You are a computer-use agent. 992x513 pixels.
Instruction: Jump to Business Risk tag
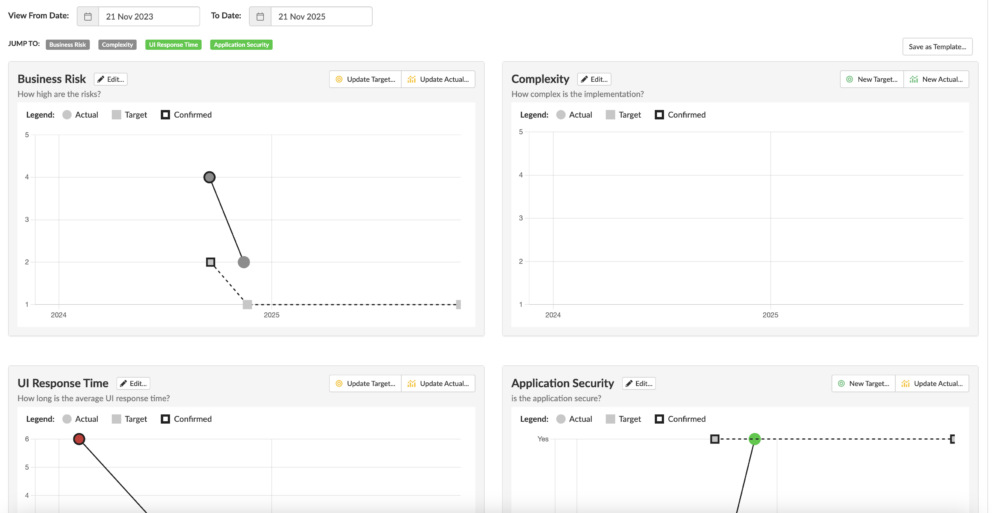68,45
